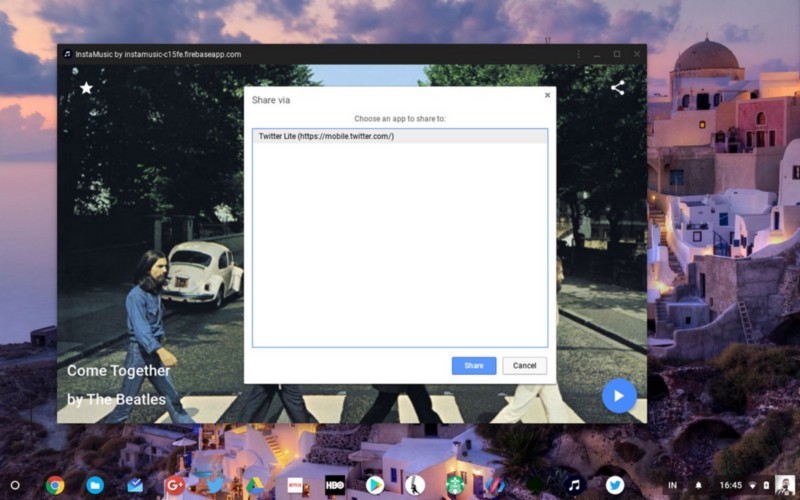Open Twitter Lite circle icon on shelf

(x=615, y=485)
